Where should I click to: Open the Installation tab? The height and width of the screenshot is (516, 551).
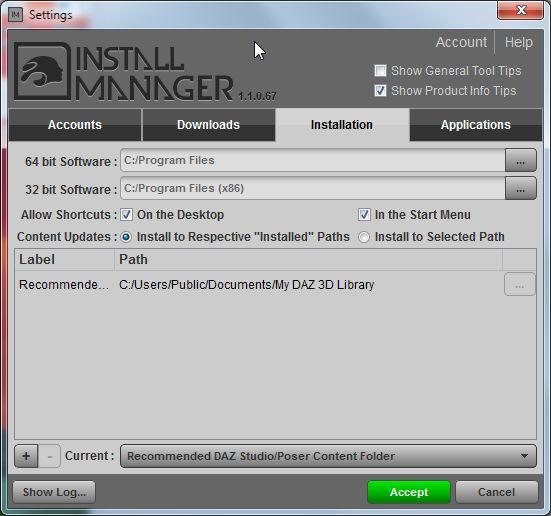click(342, 125)
